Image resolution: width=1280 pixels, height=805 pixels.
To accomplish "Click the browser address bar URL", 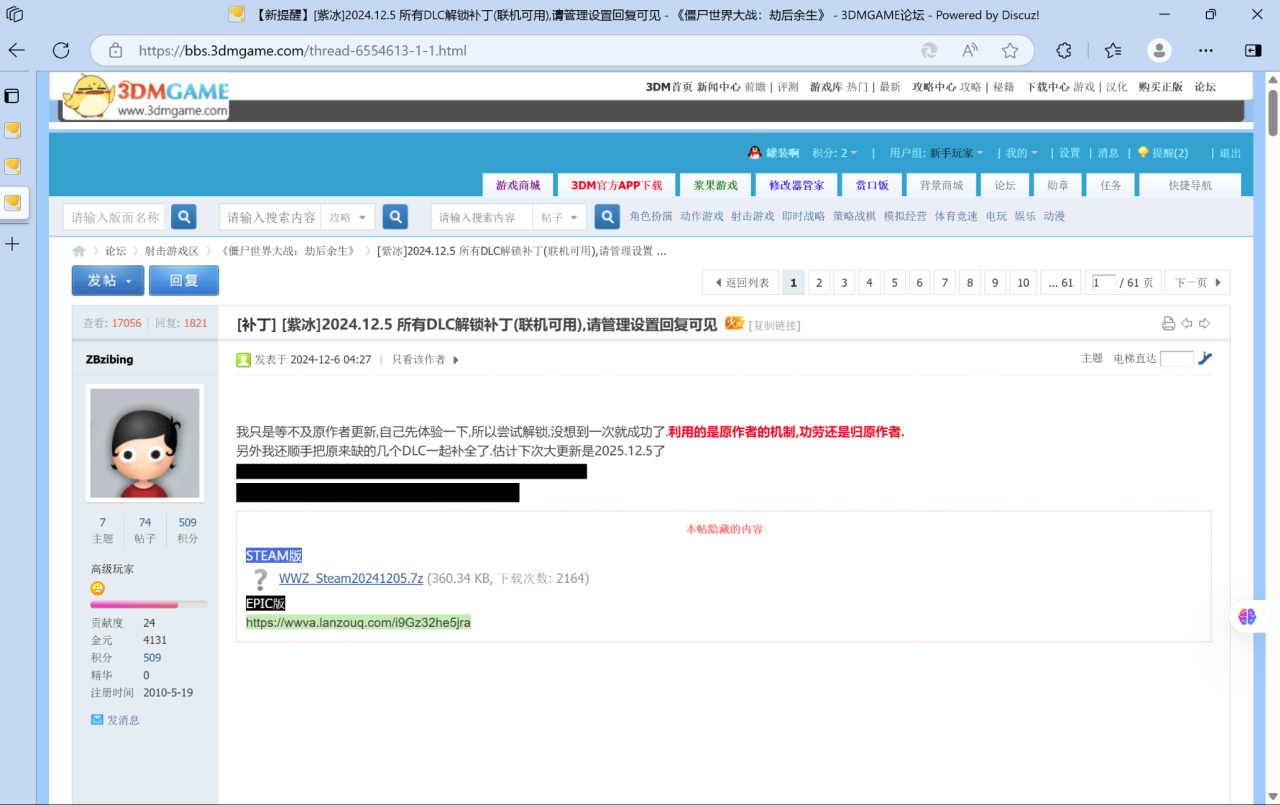I will click(x=302, y=50).
